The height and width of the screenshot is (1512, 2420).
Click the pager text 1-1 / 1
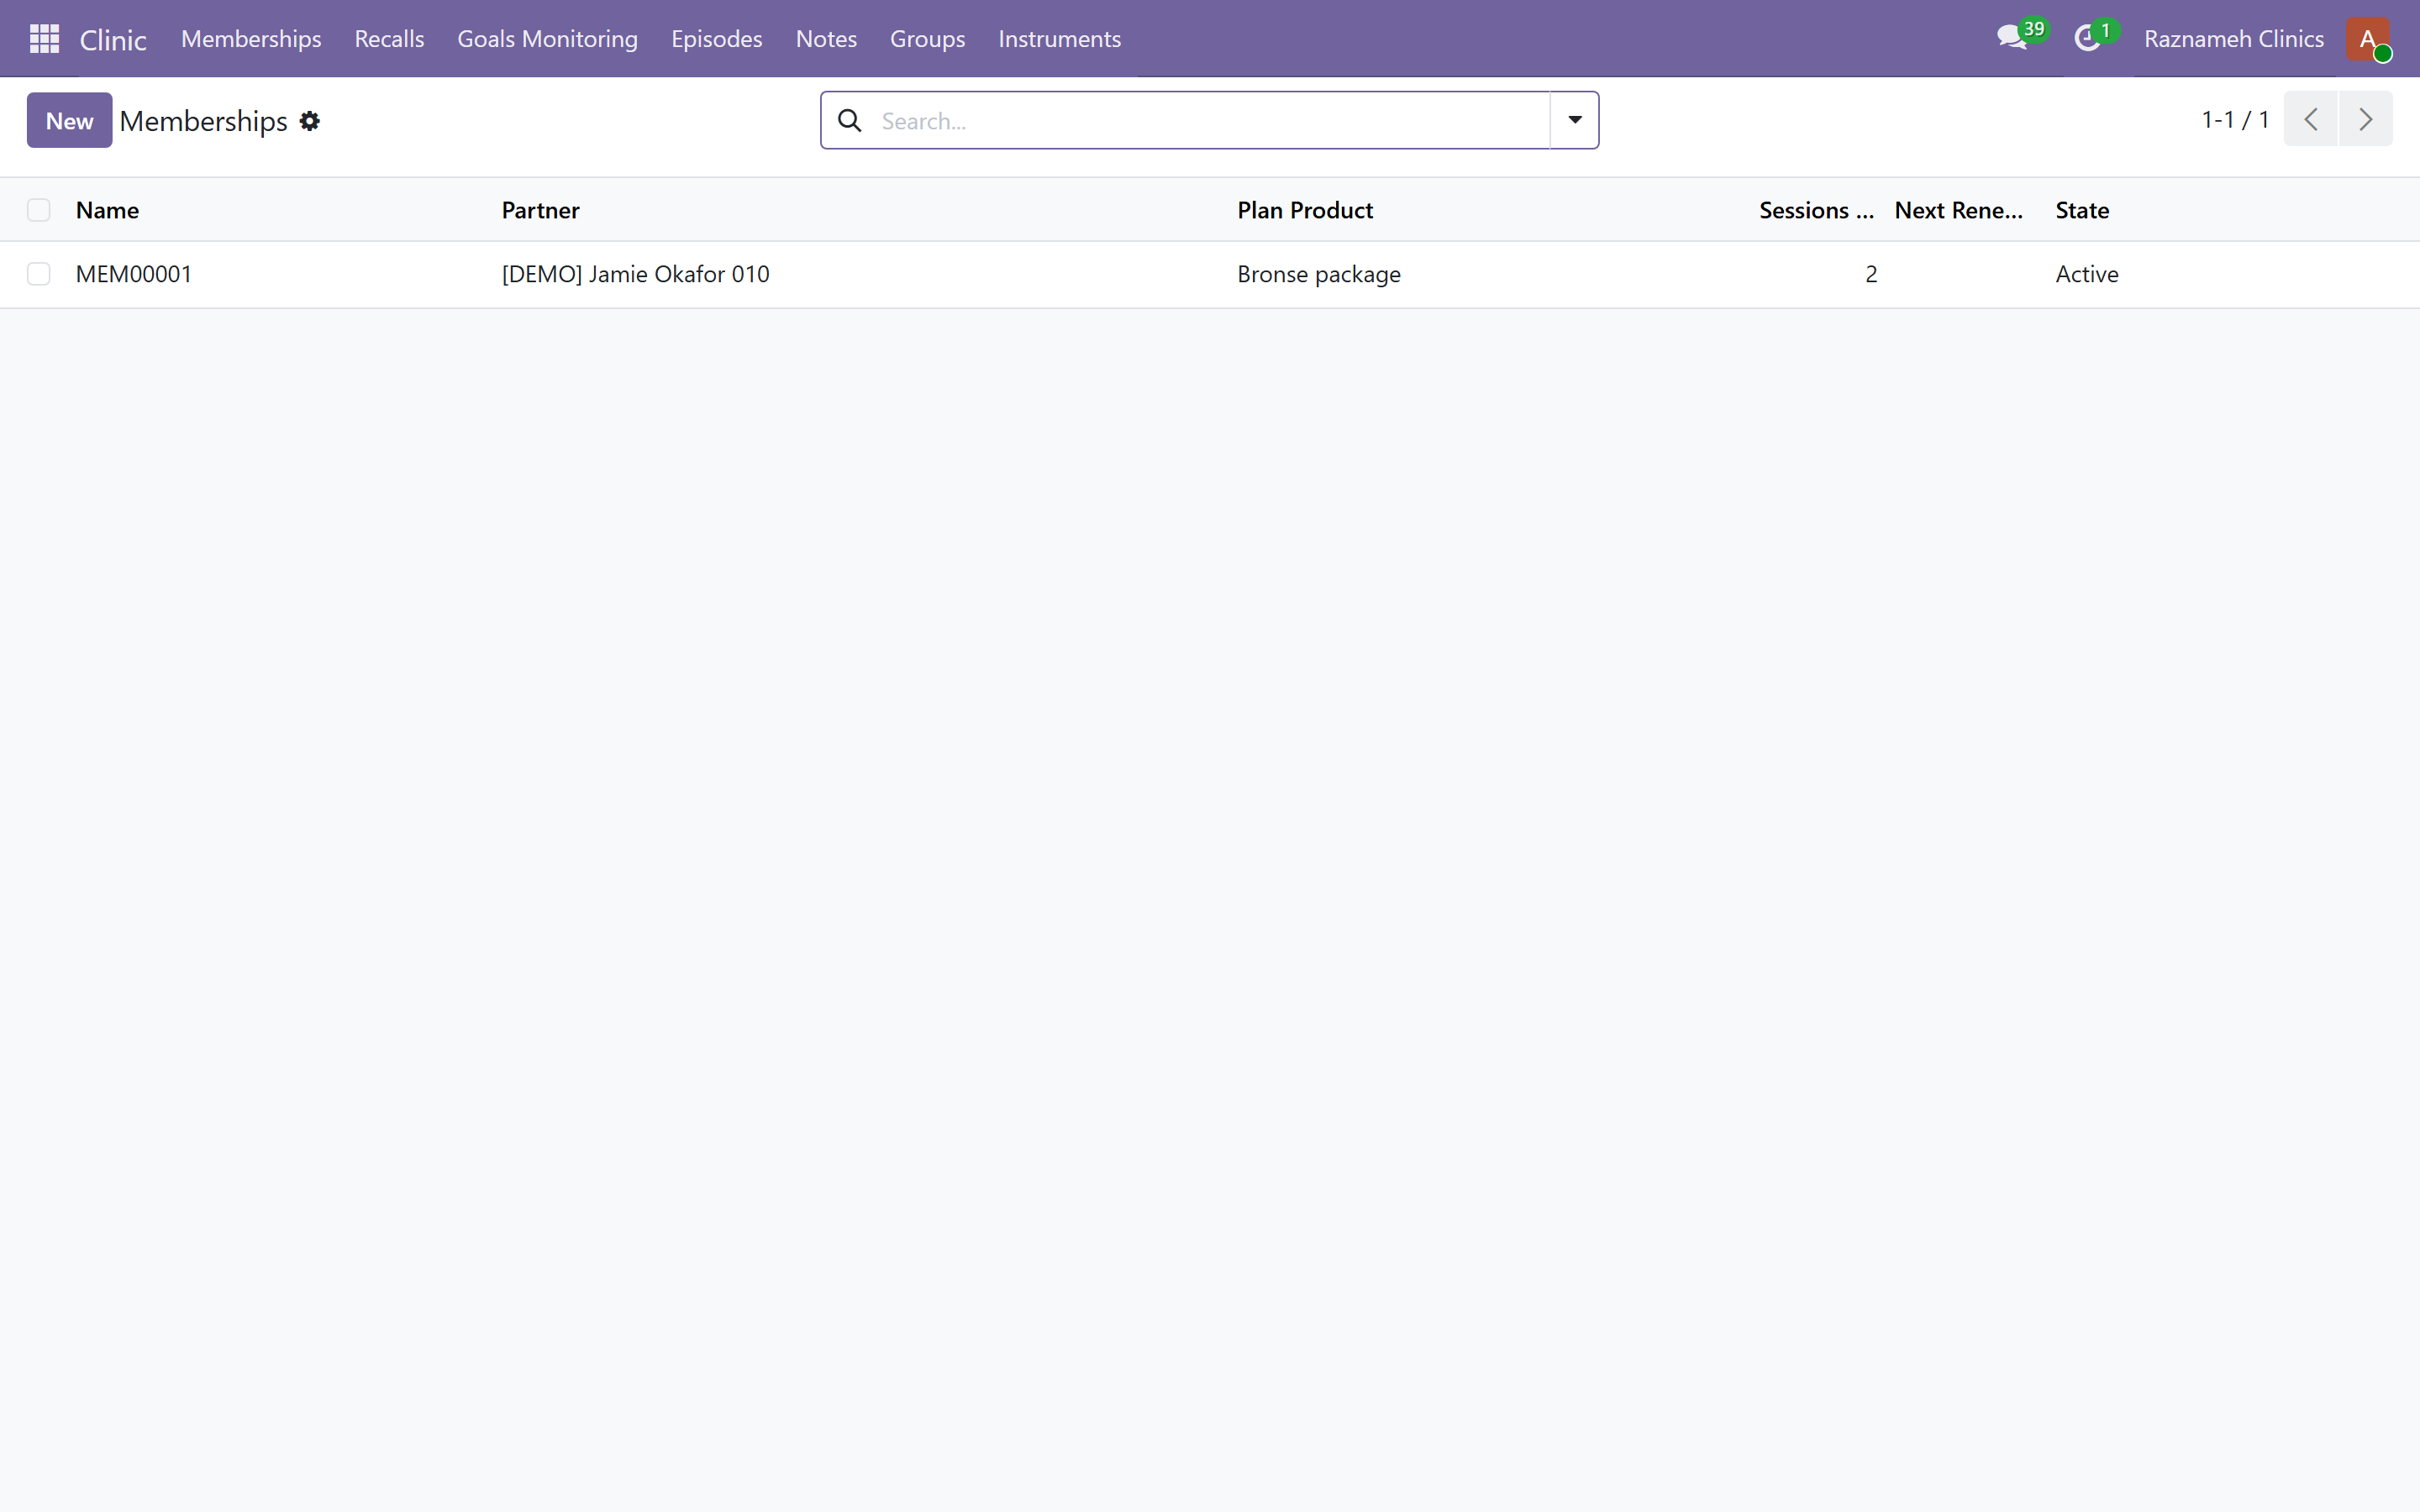2235,119
